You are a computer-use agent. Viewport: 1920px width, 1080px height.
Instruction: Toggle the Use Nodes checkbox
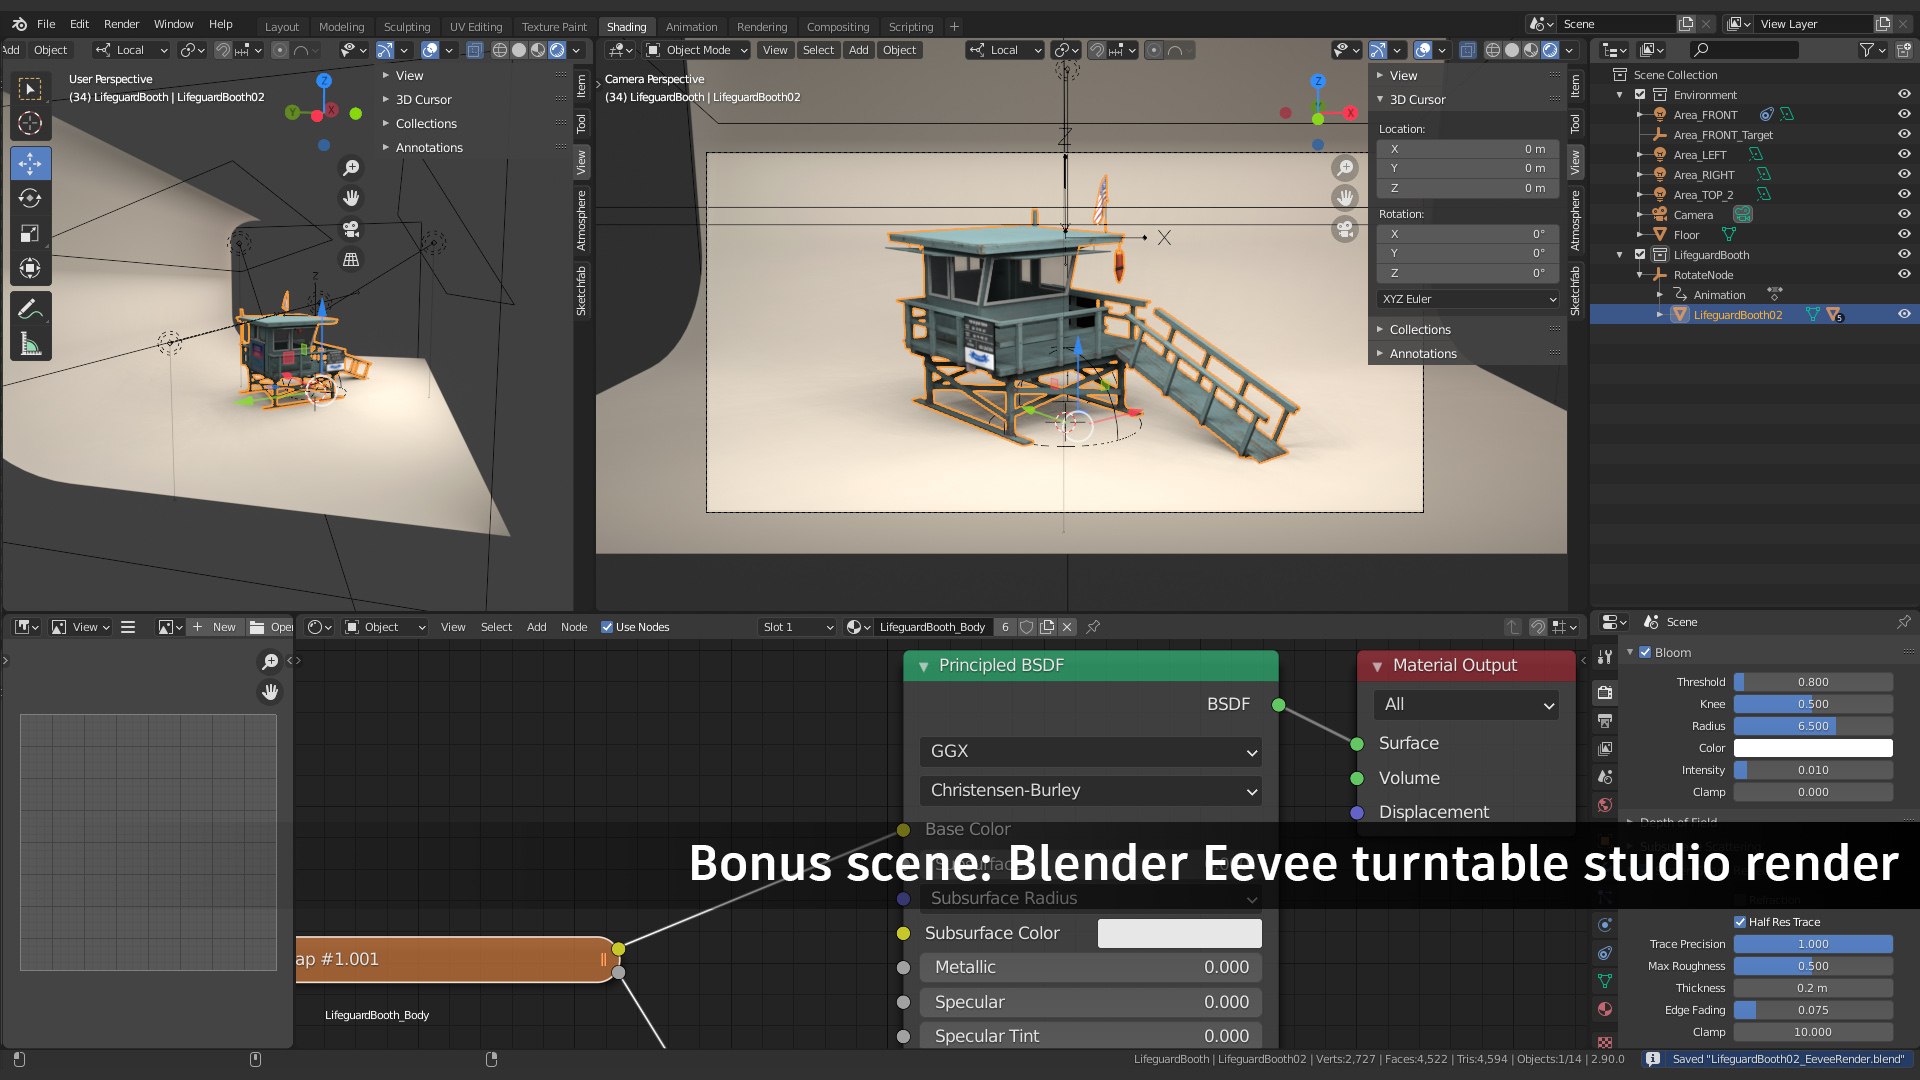tap(607, 627)
